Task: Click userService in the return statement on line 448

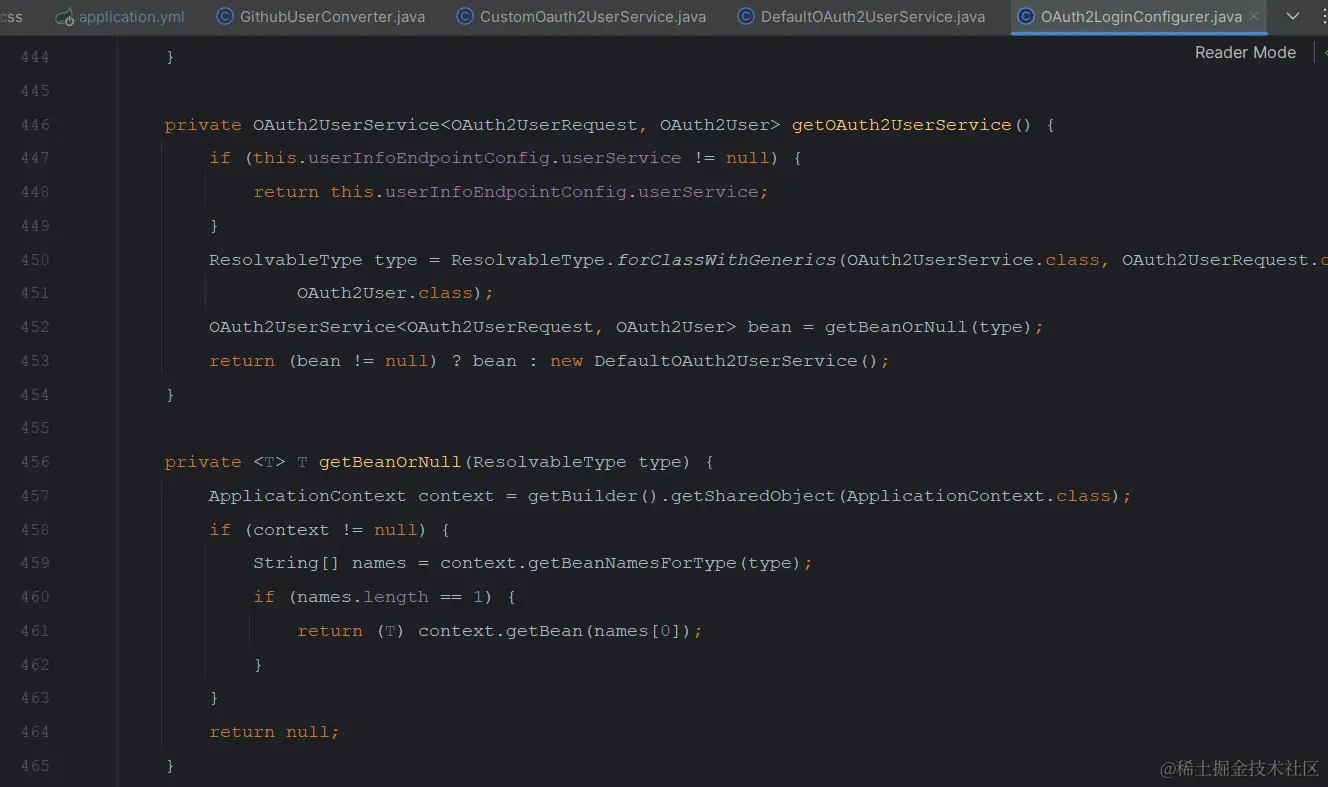Action: pyautogui.click(x=698, y=192)
